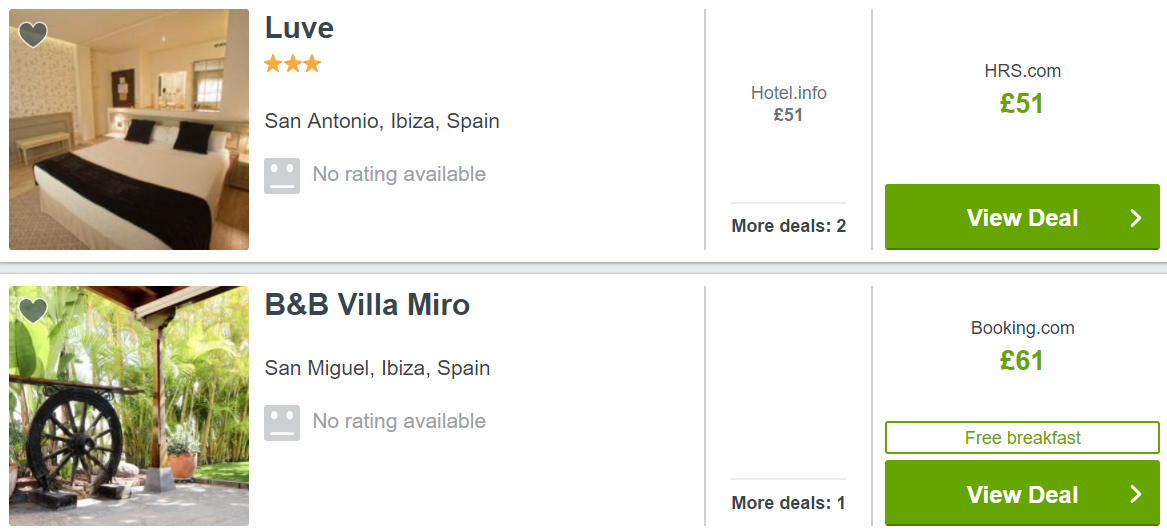Click View Deal for Luve on HRS.com
1167x532 pixels.
coord(1022,217)
